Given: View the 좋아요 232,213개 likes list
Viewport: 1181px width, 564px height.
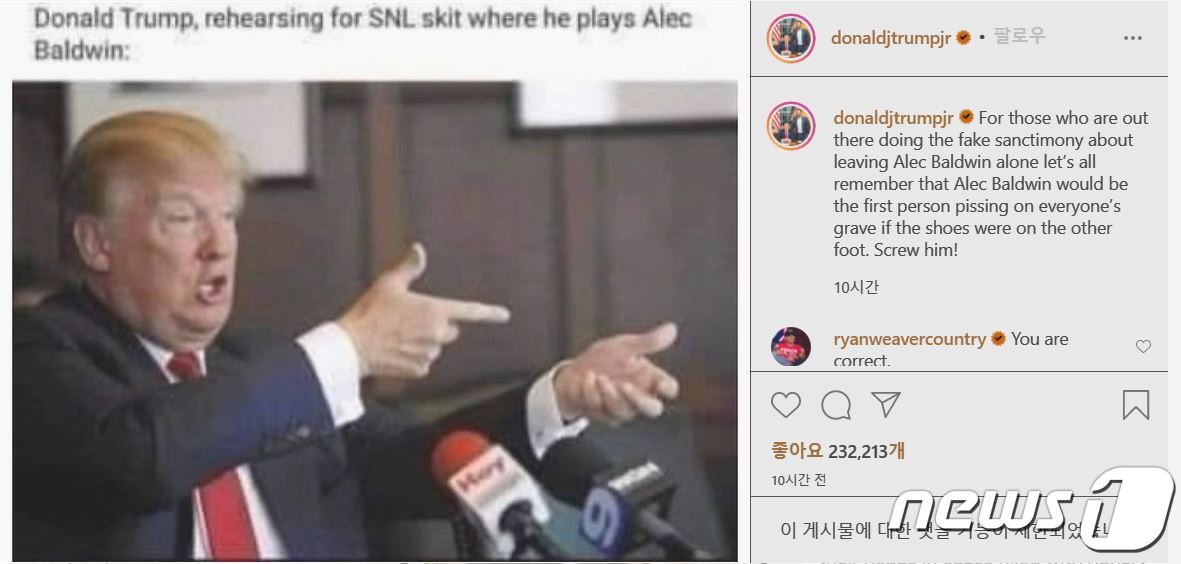Looking at the screenshot, I should pos(838,451).
